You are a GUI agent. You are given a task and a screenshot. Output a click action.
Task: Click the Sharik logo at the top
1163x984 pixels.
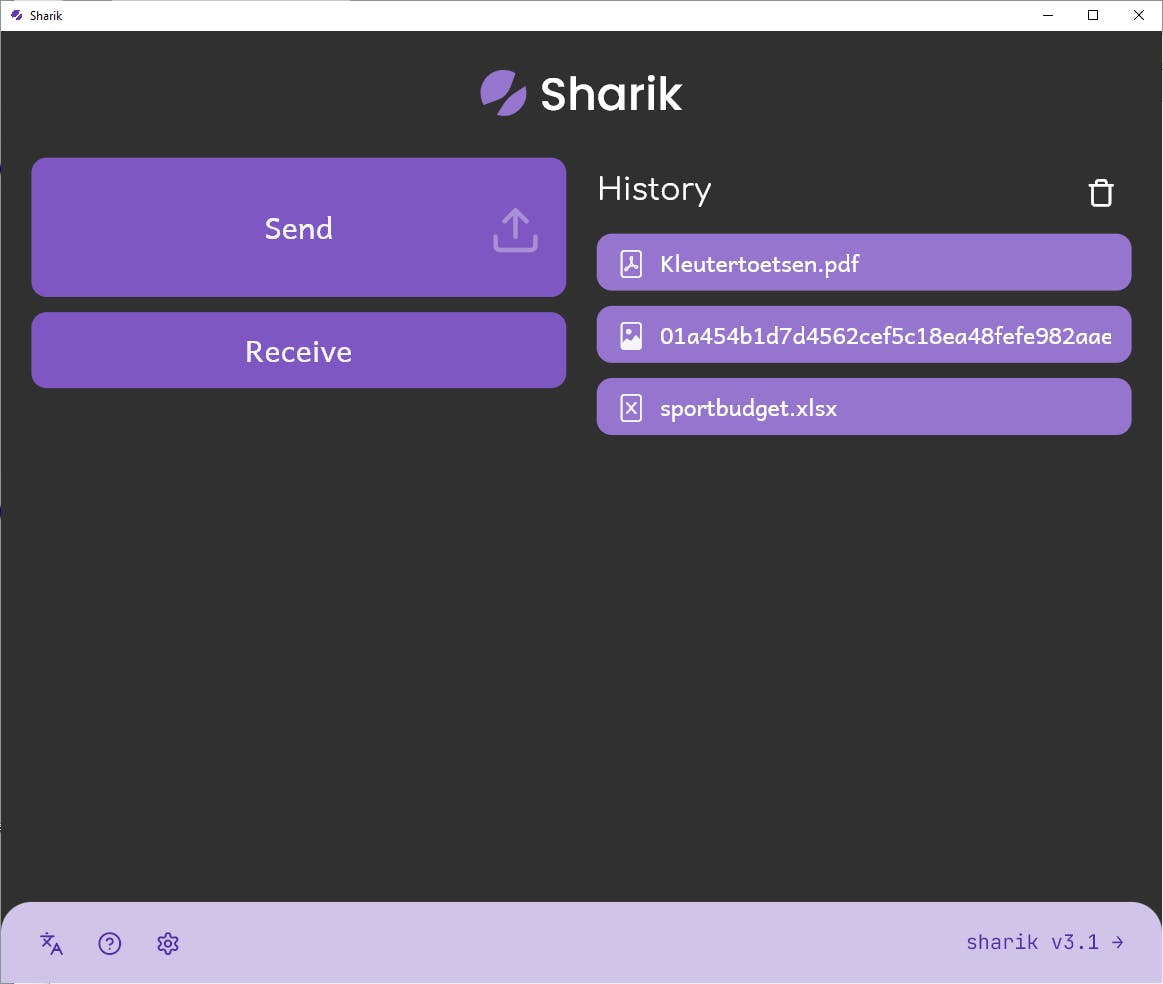[581, 93]
